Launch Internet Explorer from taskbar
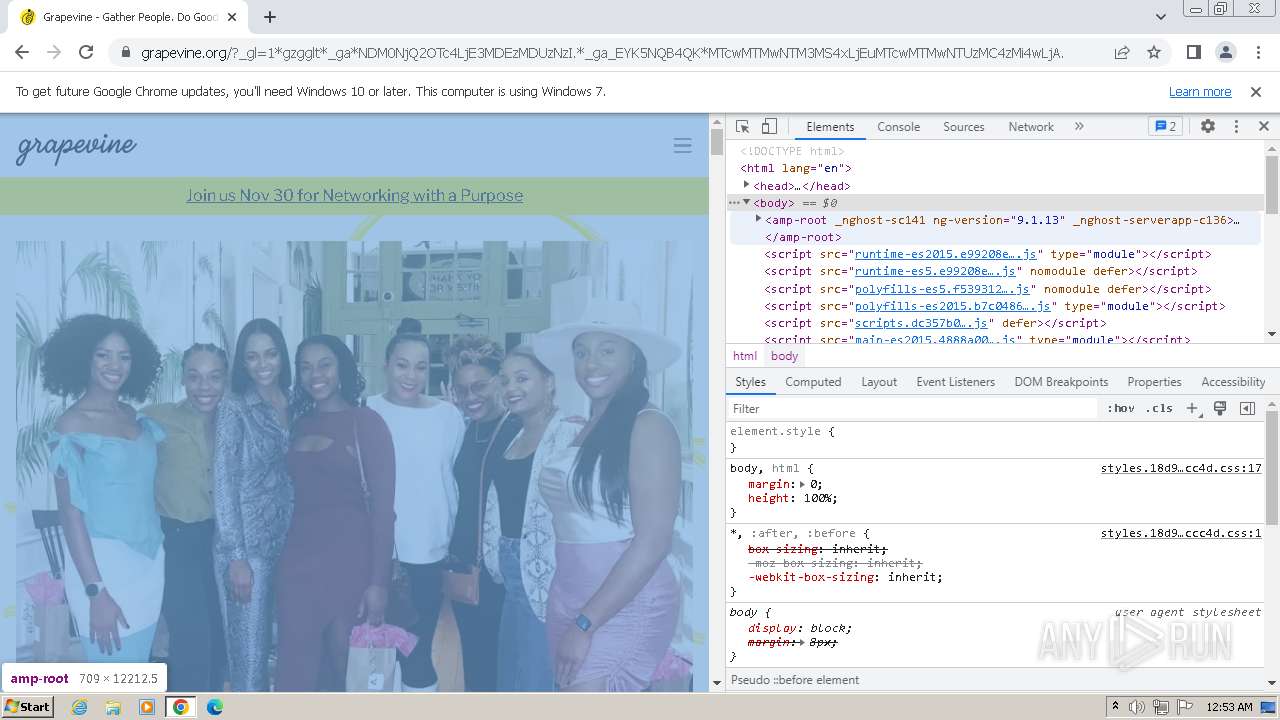 pyautogui.click(x=80, y=707)
